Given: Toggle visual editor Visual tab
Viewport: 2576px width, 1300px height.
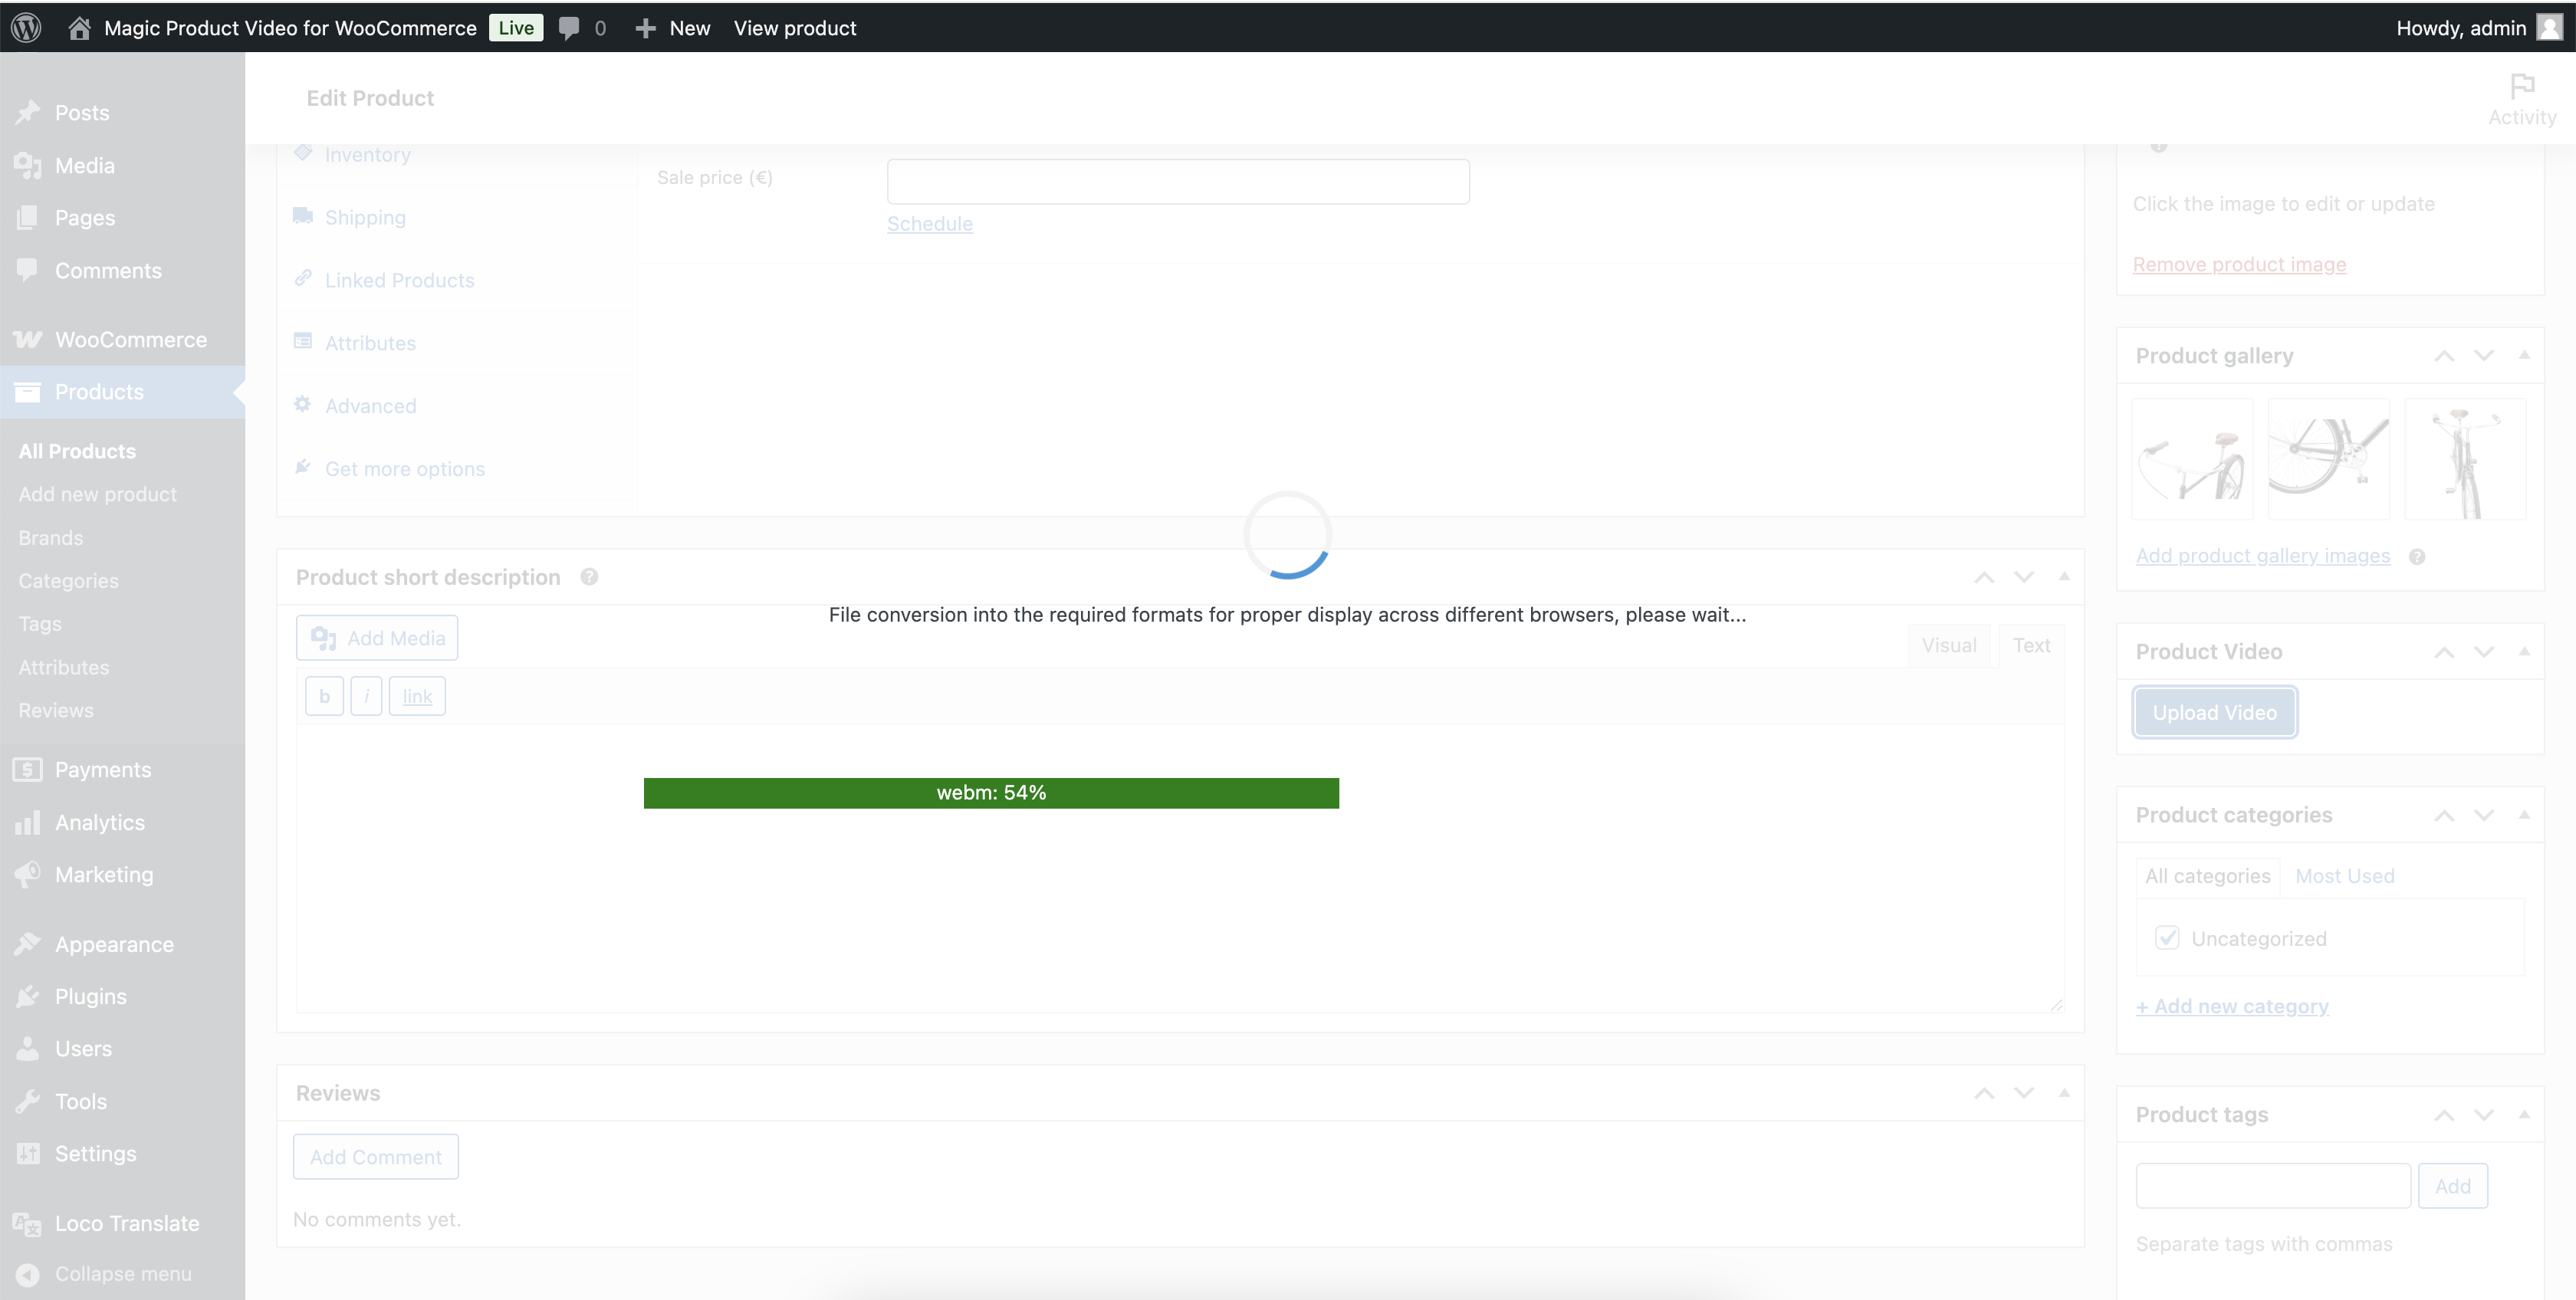Looking at the screenshot, I should click(x=1950, y=645).
